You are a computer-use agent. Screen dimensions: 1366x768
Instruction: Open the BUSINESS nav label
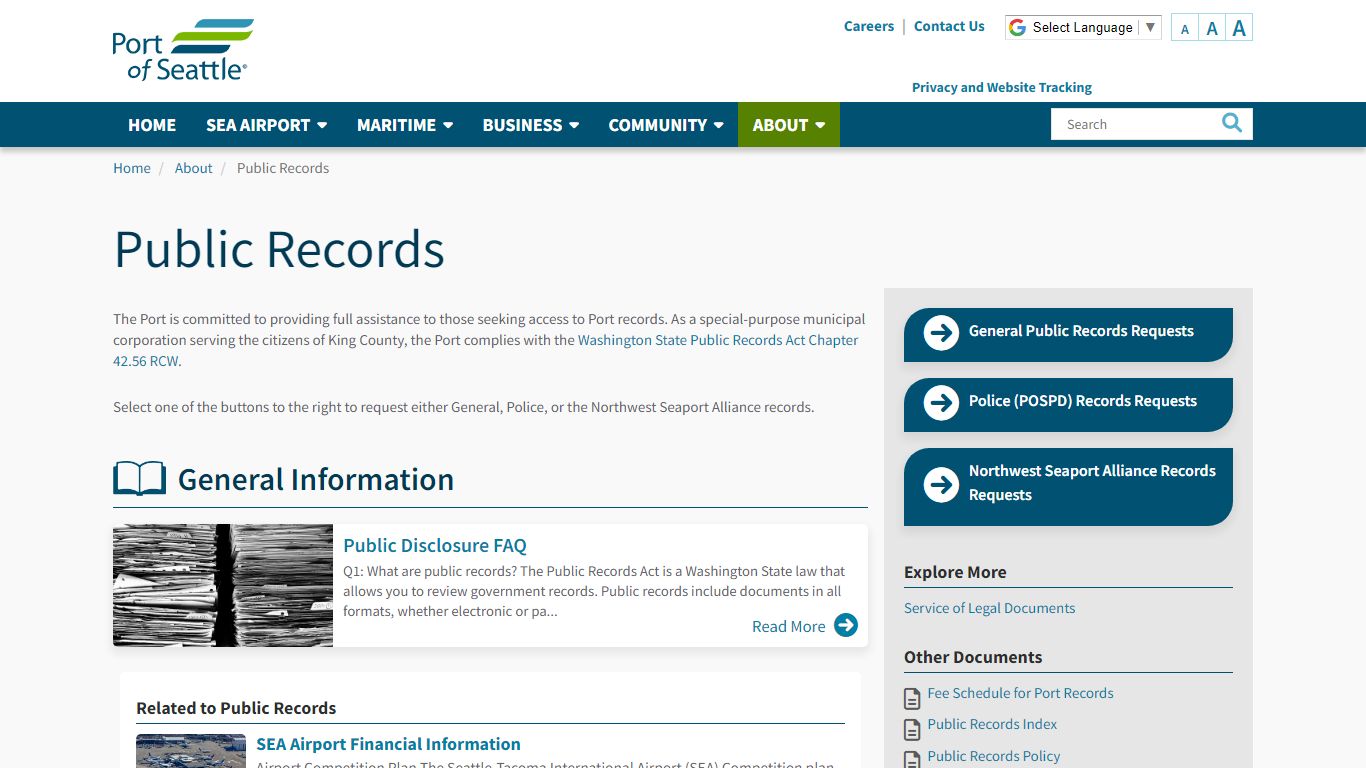(522, 125)
